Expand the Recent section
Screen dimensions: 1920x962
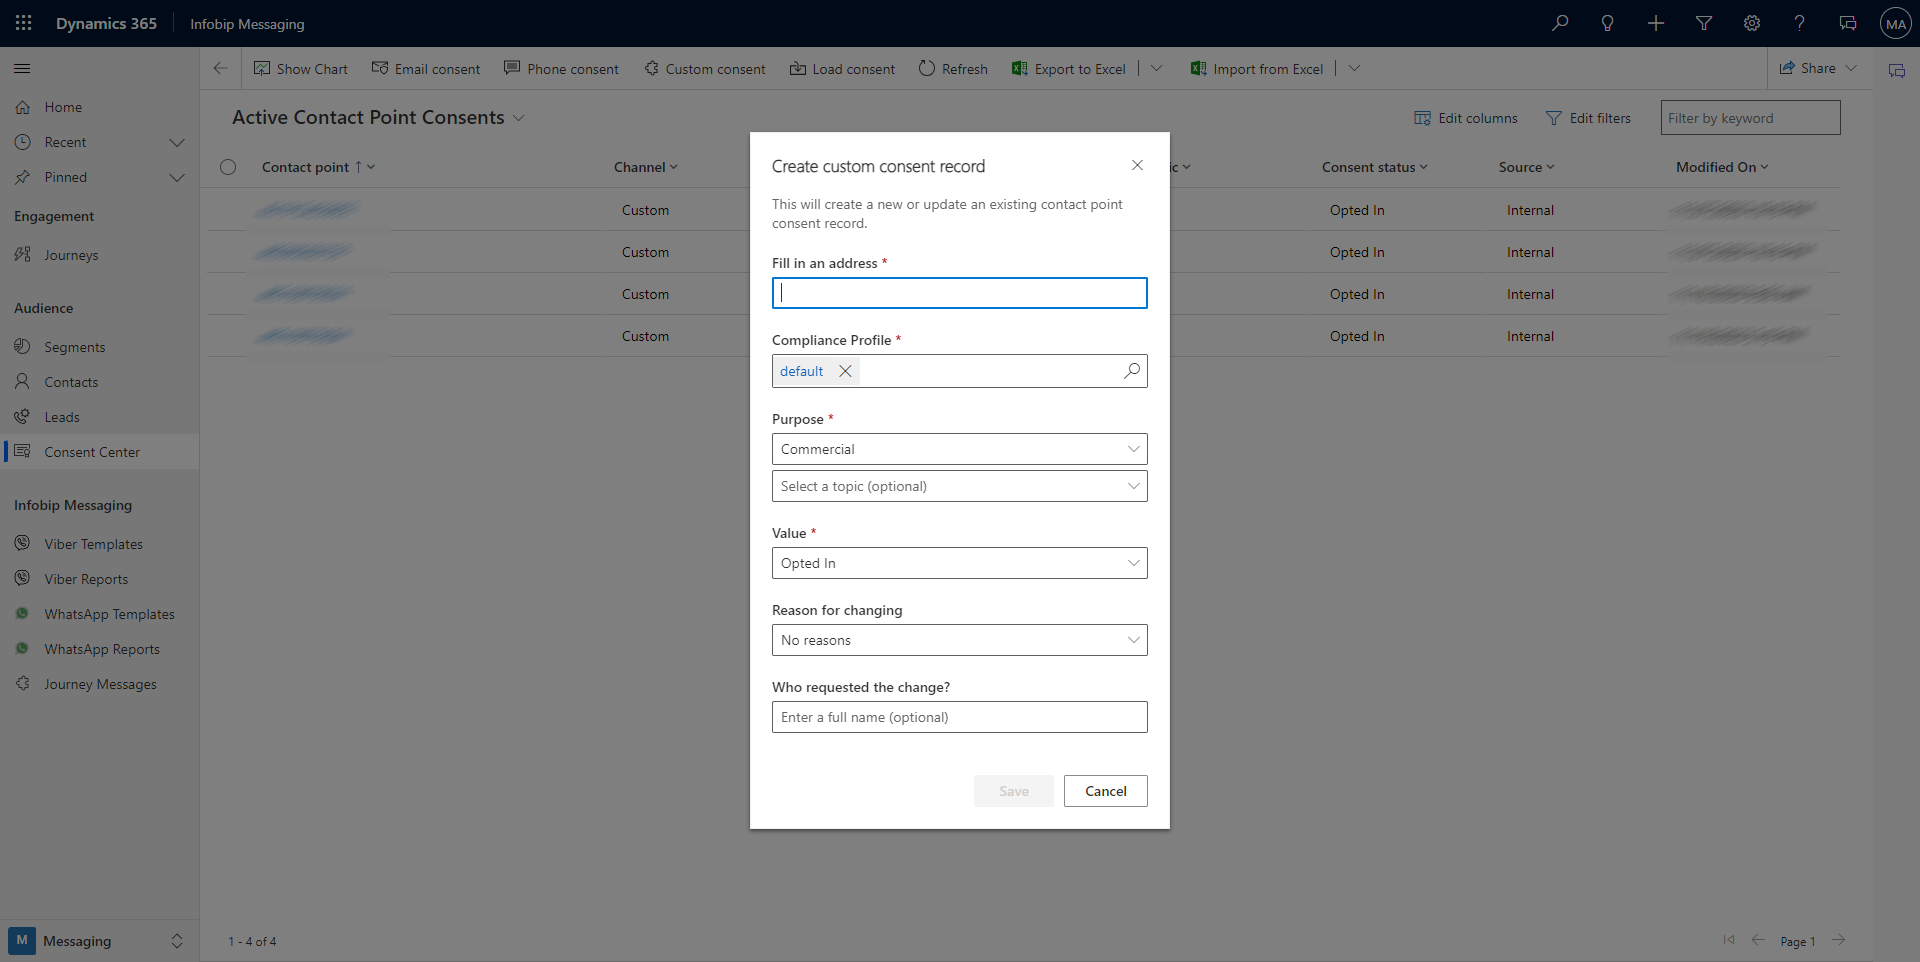point(177,142)
